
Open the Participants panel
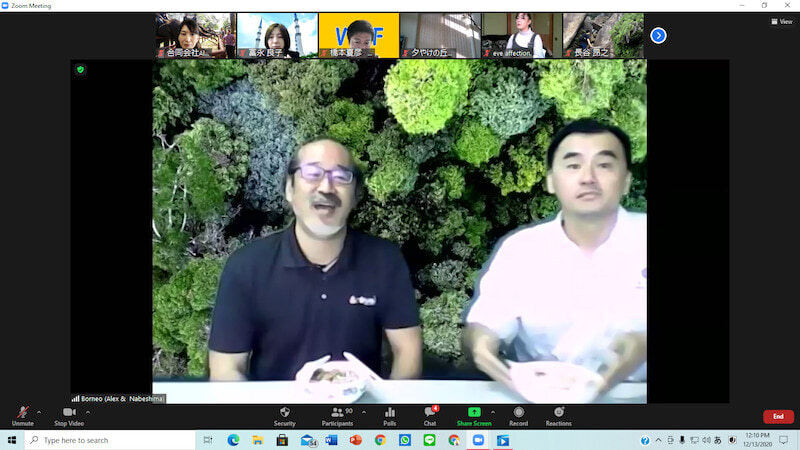(336, 412)
